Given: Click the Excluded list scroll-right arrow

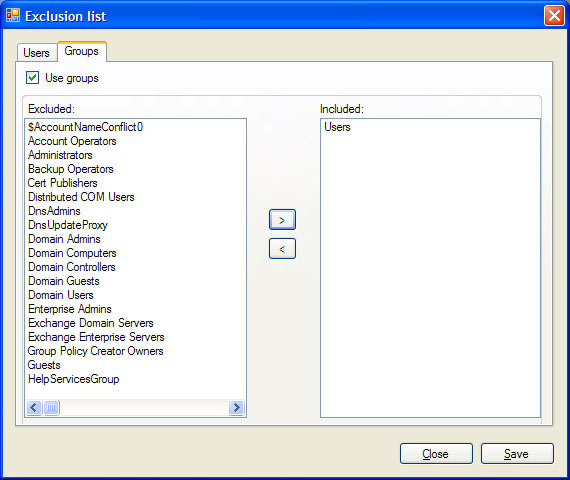Looking at the screenshot, I should click(236, 407).
